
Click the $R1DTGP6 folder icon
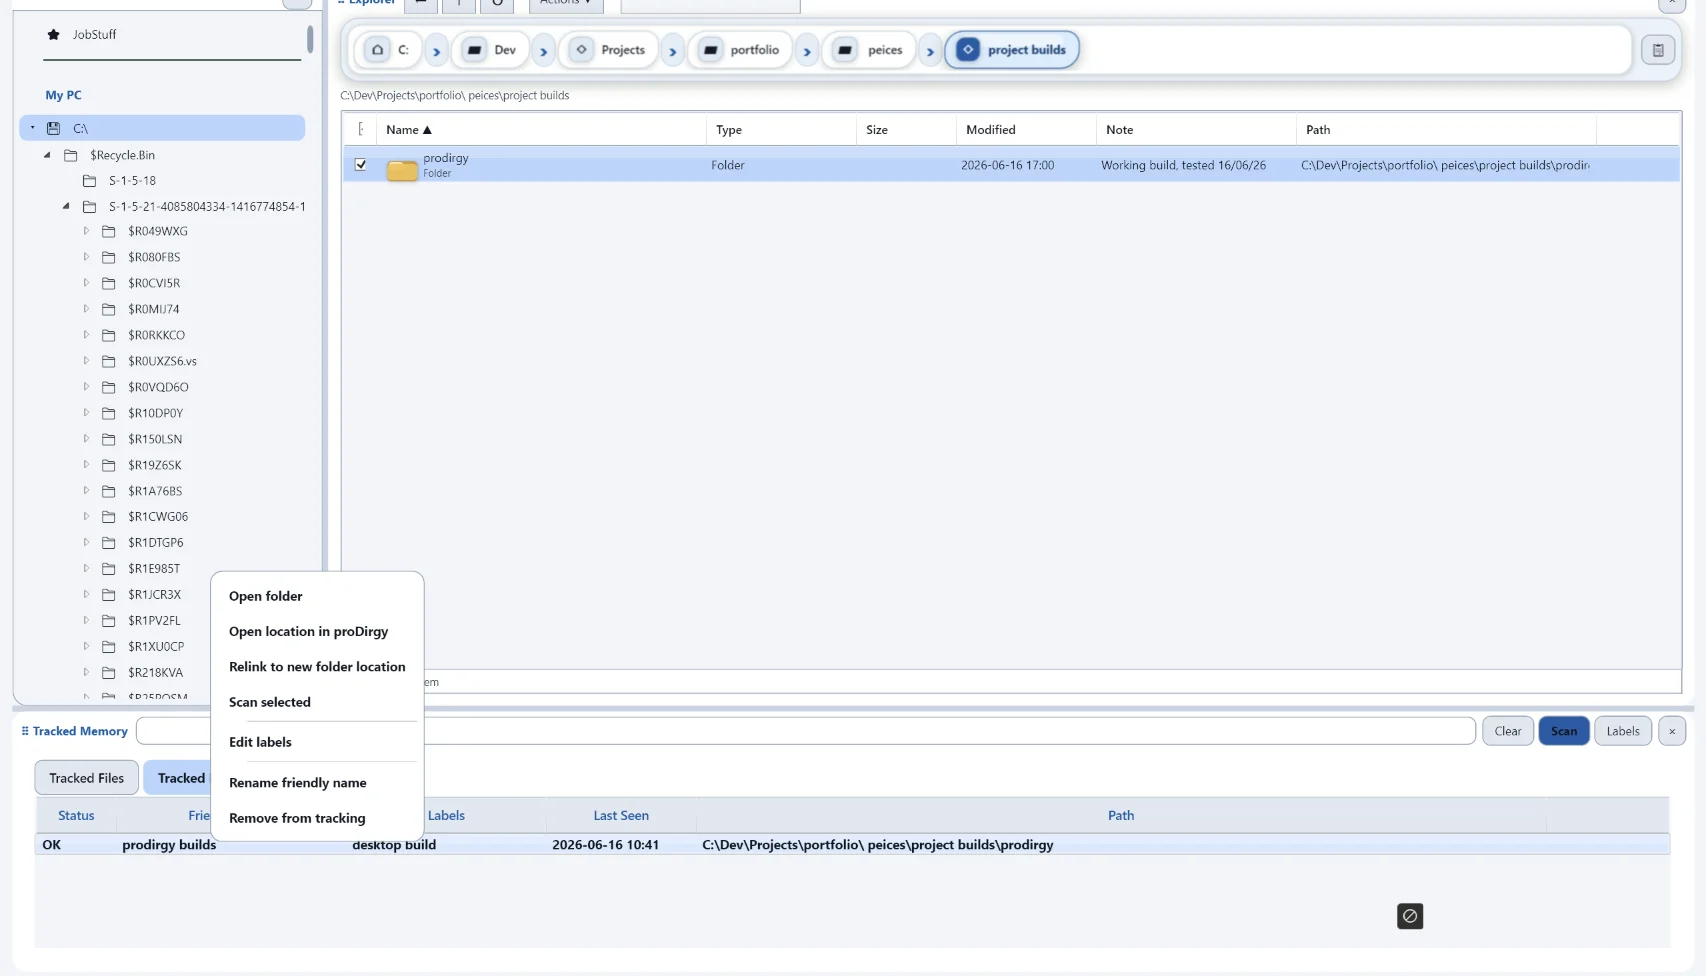click(x=109, y=543)
